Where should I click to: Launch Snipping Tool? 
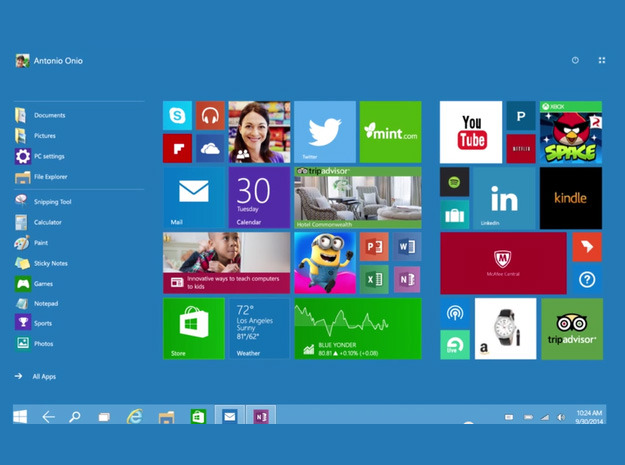pos(43,202)
